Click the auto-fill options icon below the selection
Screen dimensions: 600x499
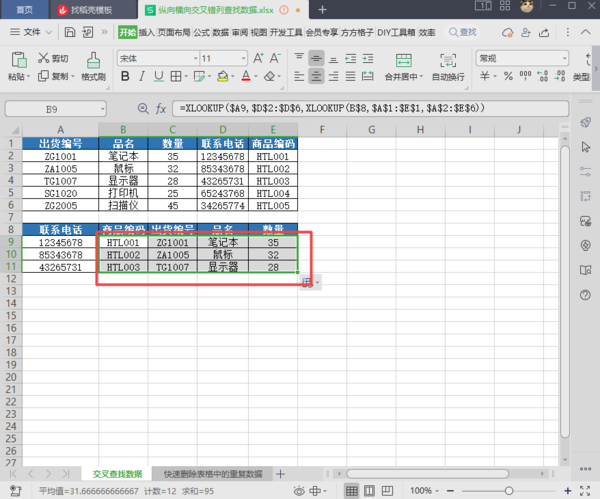[x=308, y=282]
